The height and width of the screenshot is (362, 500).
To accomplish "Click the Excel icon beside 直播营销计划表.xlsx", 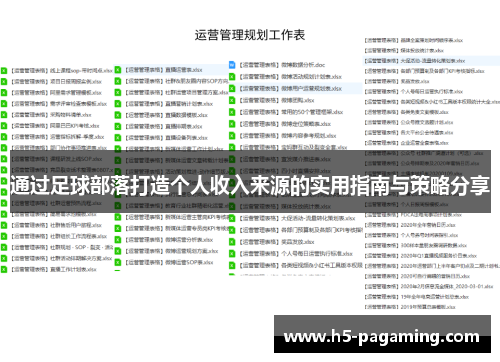I will 118,104.
